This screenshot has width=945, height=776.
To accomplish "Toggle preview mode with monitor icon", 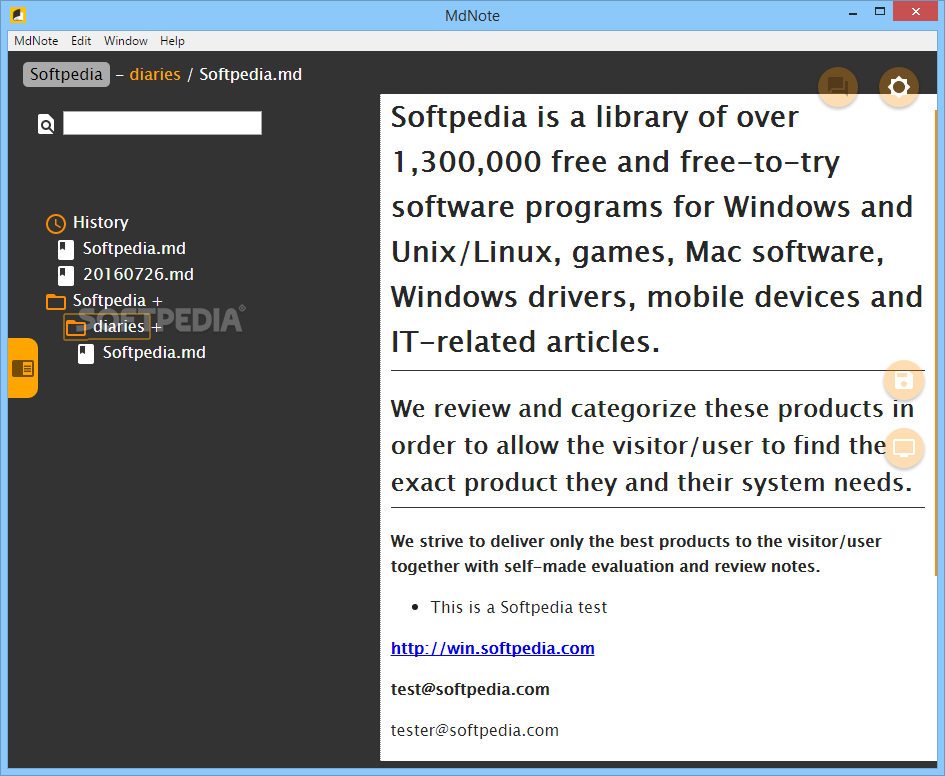I will point(903,448).
